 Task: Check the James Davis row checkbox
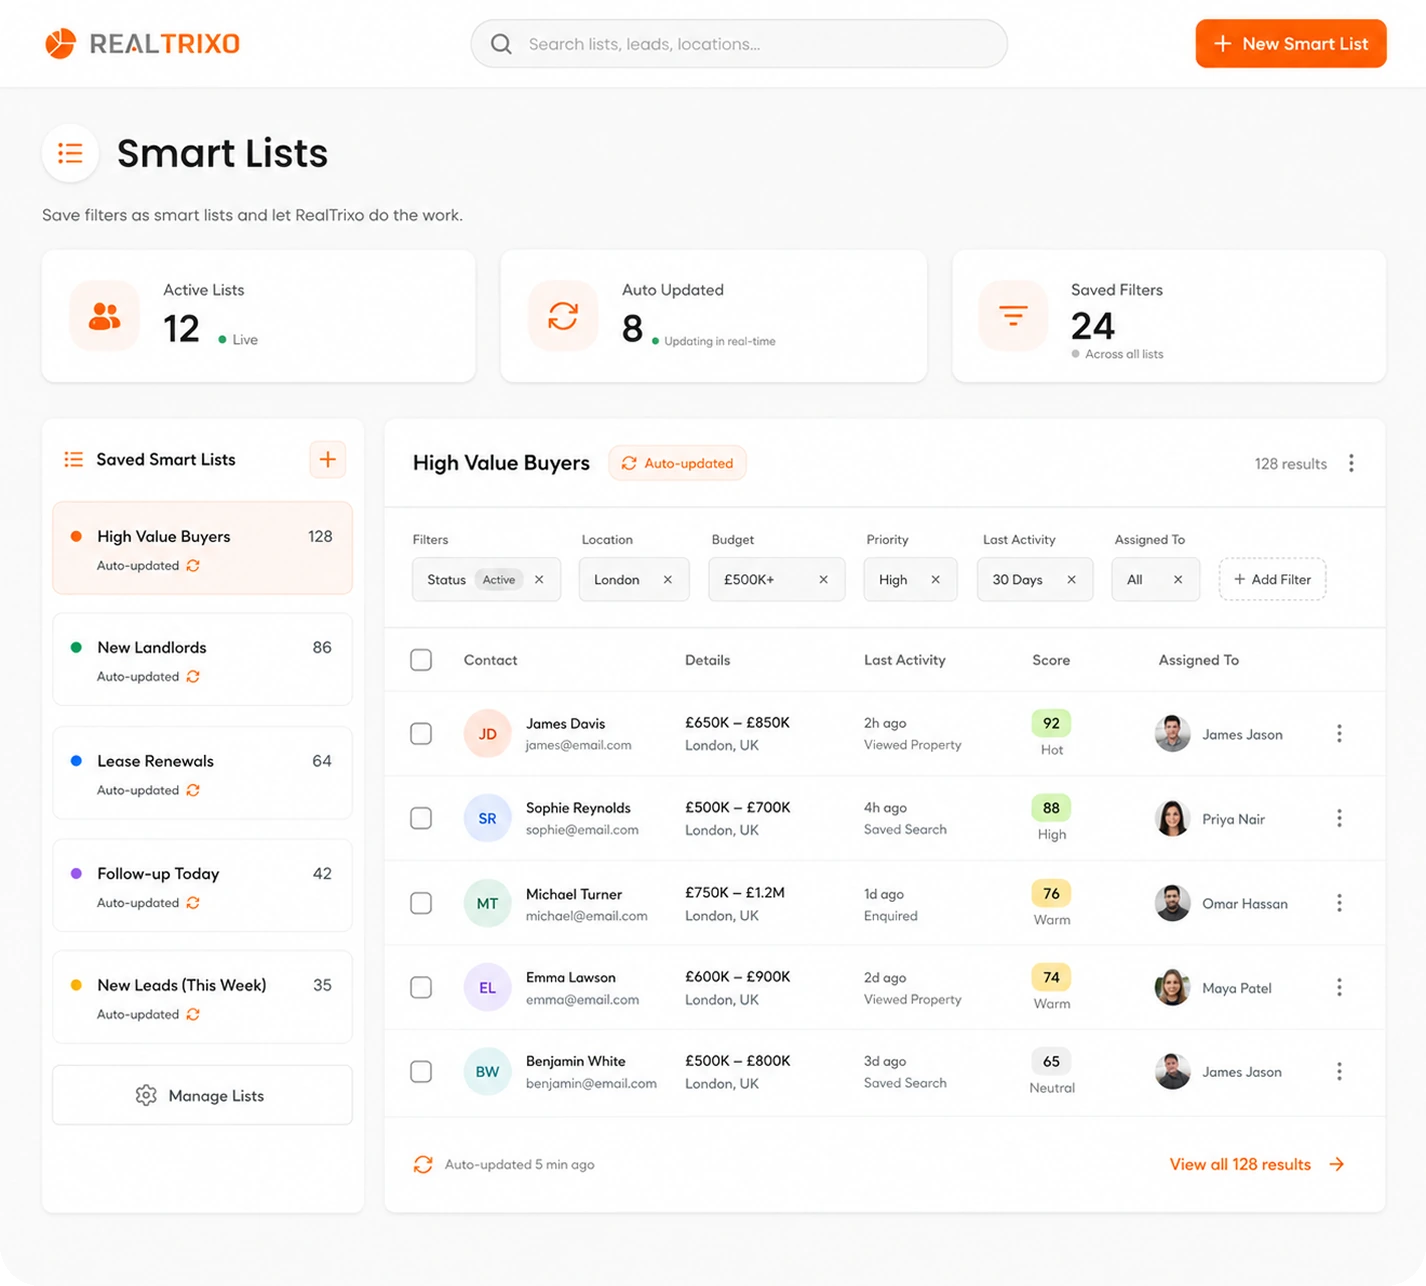[421, 734]
